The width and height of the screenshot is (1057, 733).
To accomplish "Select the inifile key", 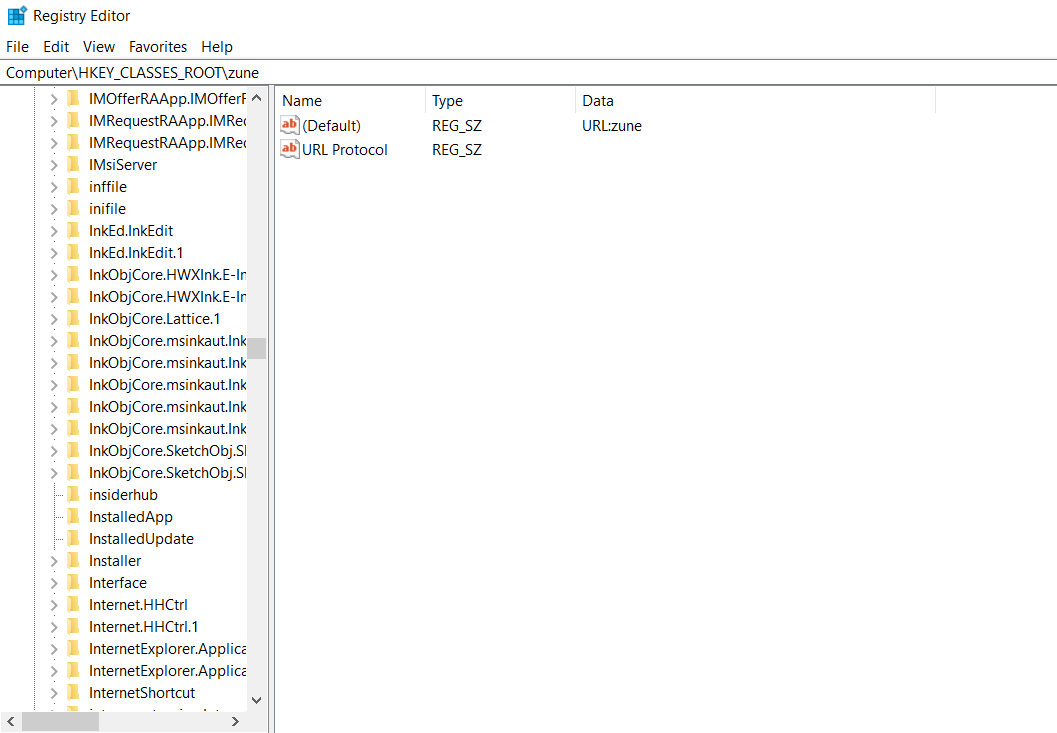I will tap(107, 208).
